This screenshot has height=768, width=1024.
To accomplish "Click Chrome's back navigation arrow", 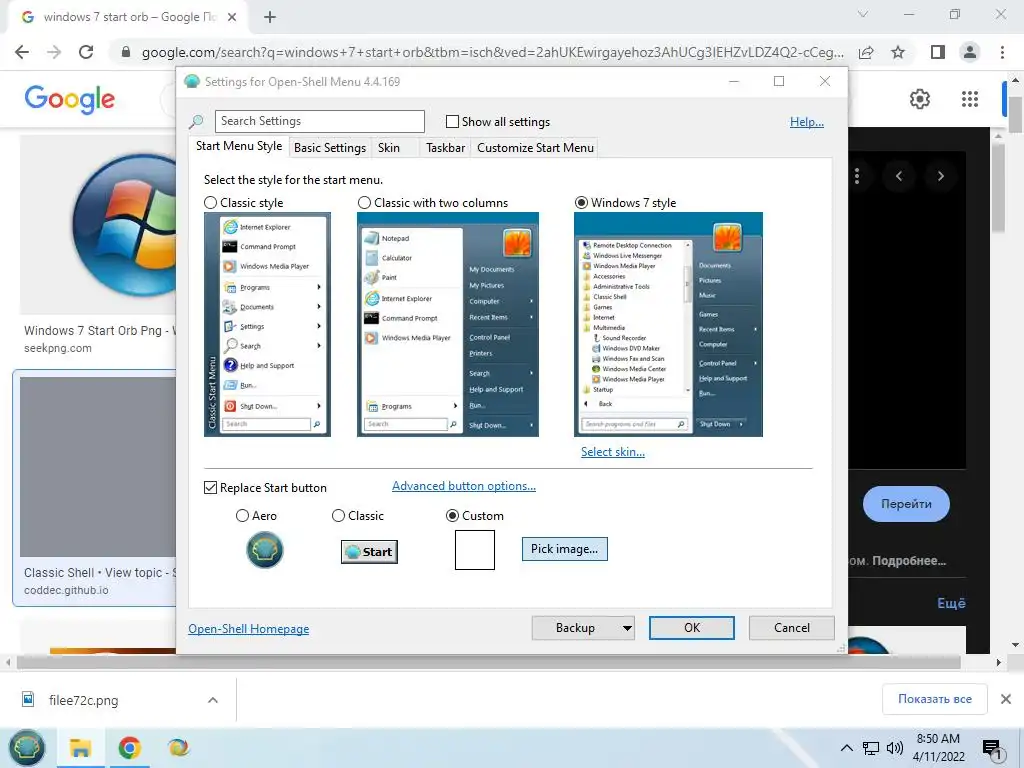I will click(x=22, y=52).
